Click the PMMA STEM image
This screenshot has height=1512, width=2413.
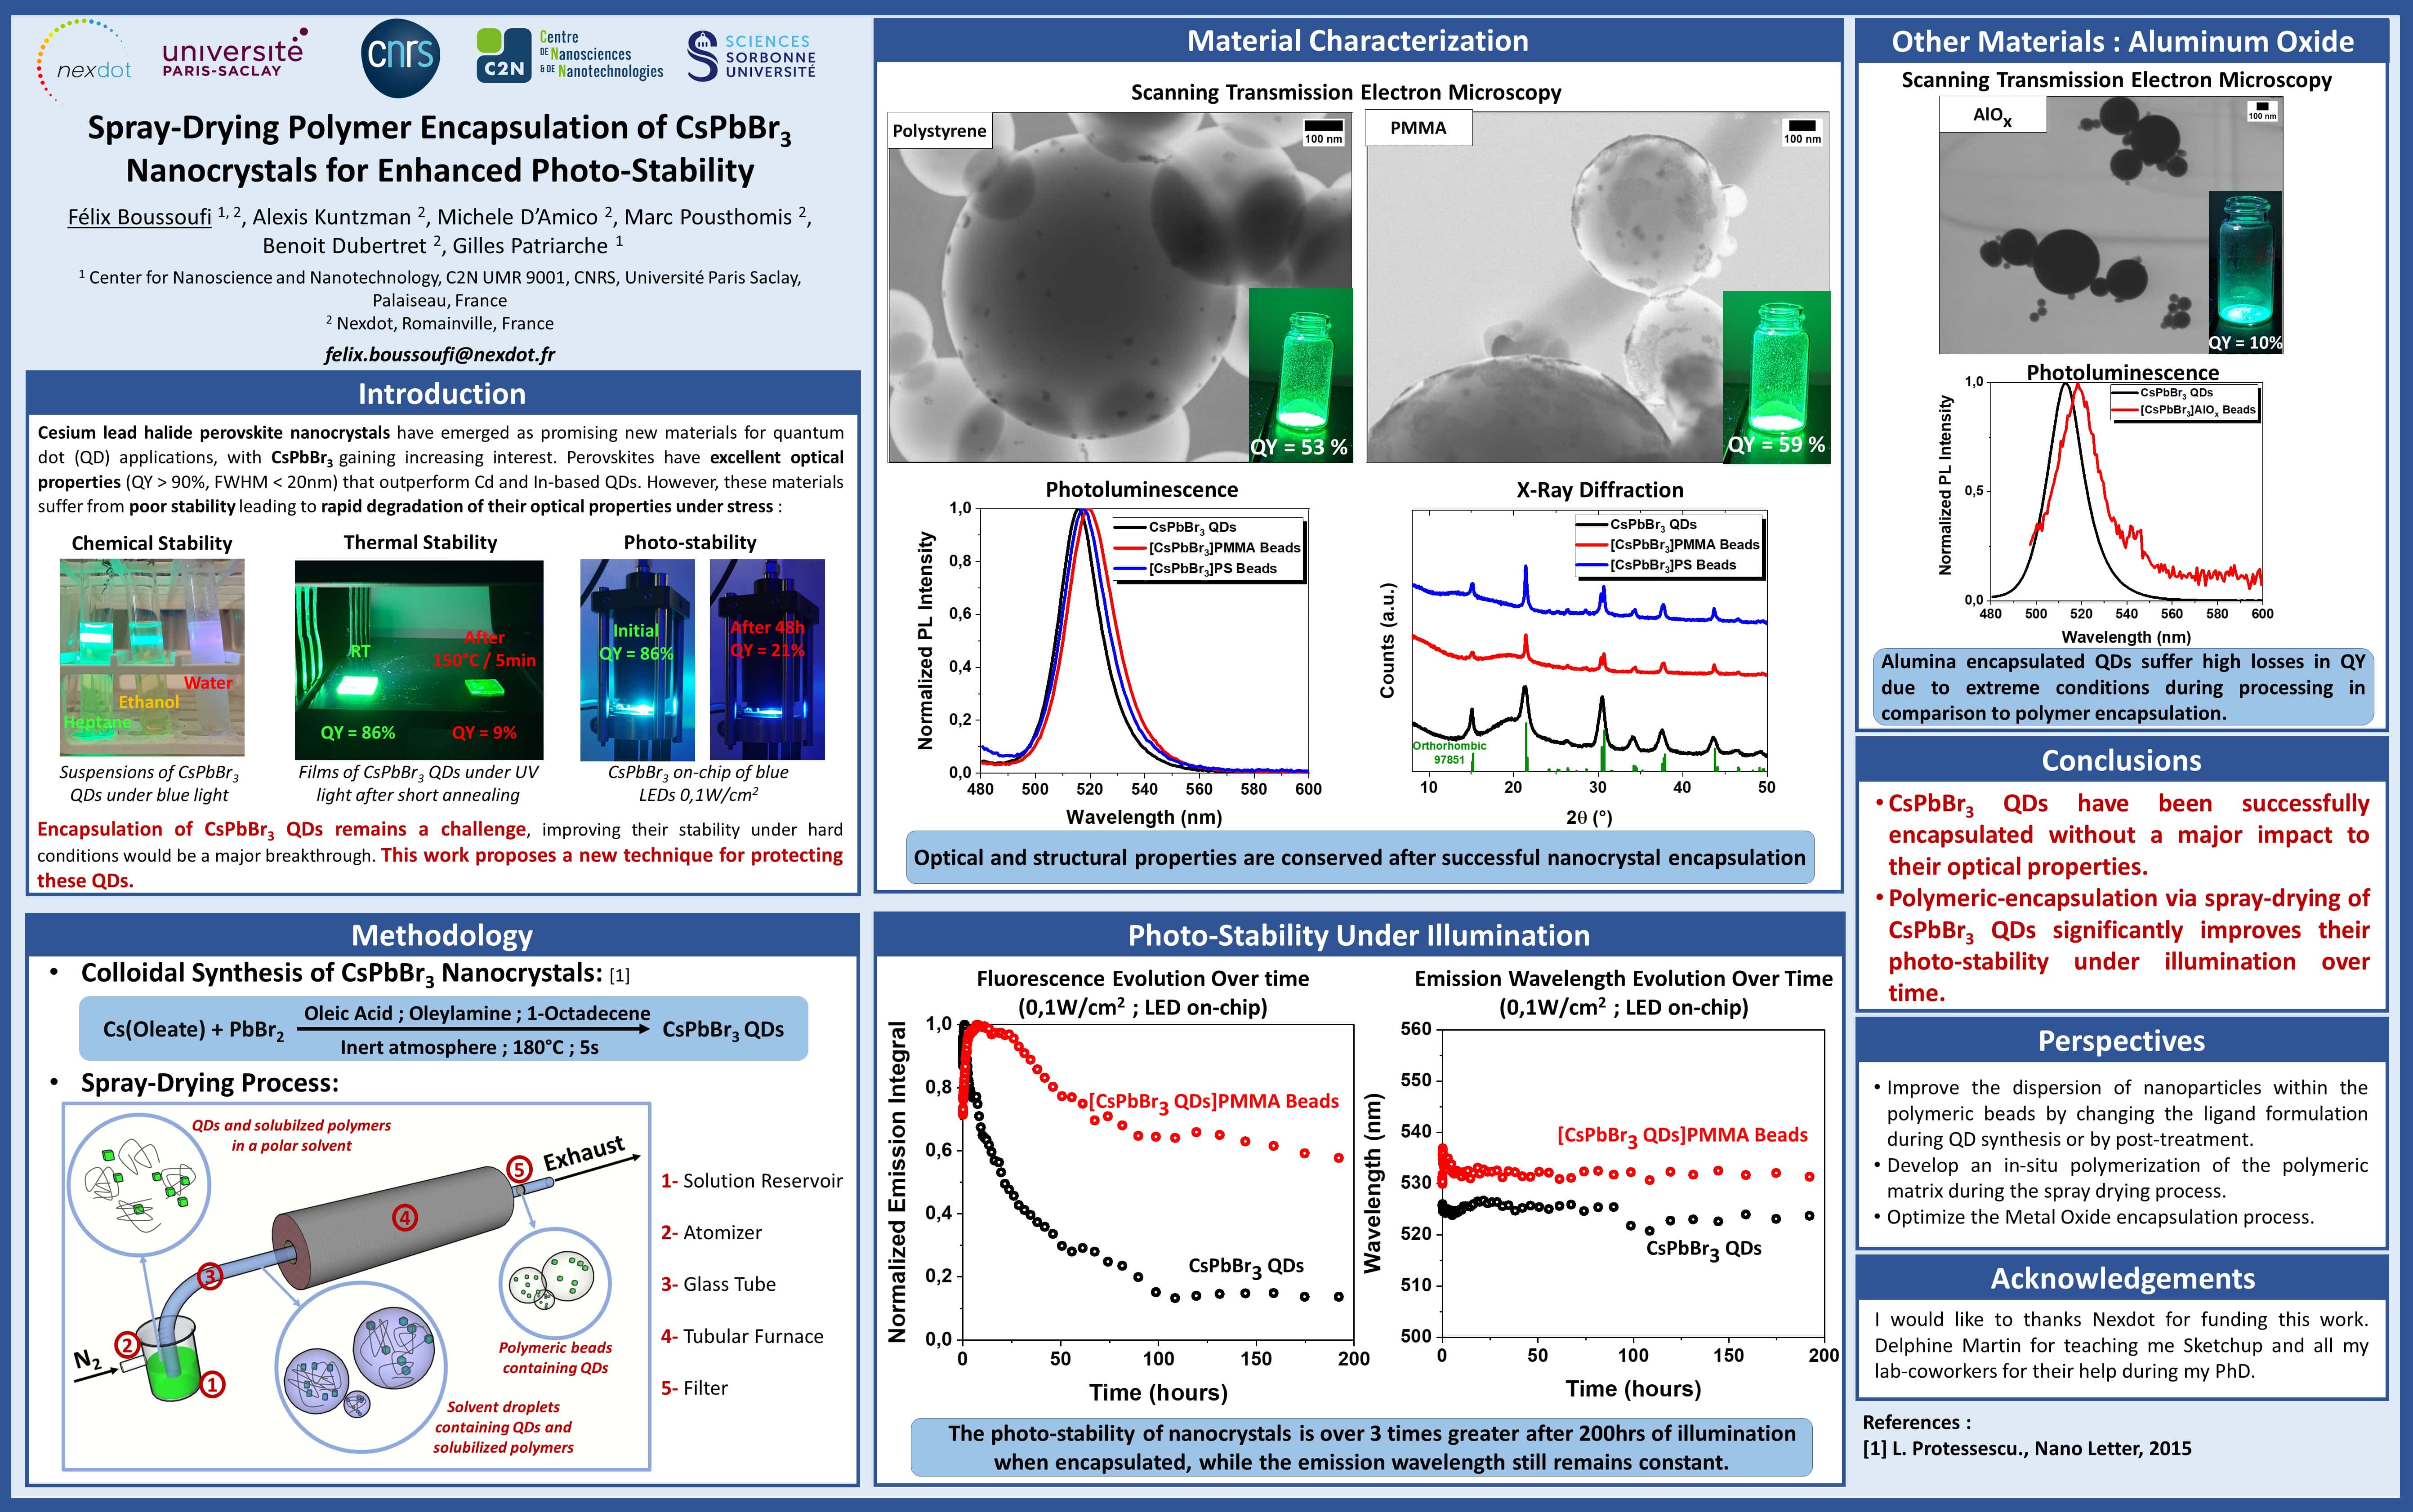click(x=1598, y=287)
